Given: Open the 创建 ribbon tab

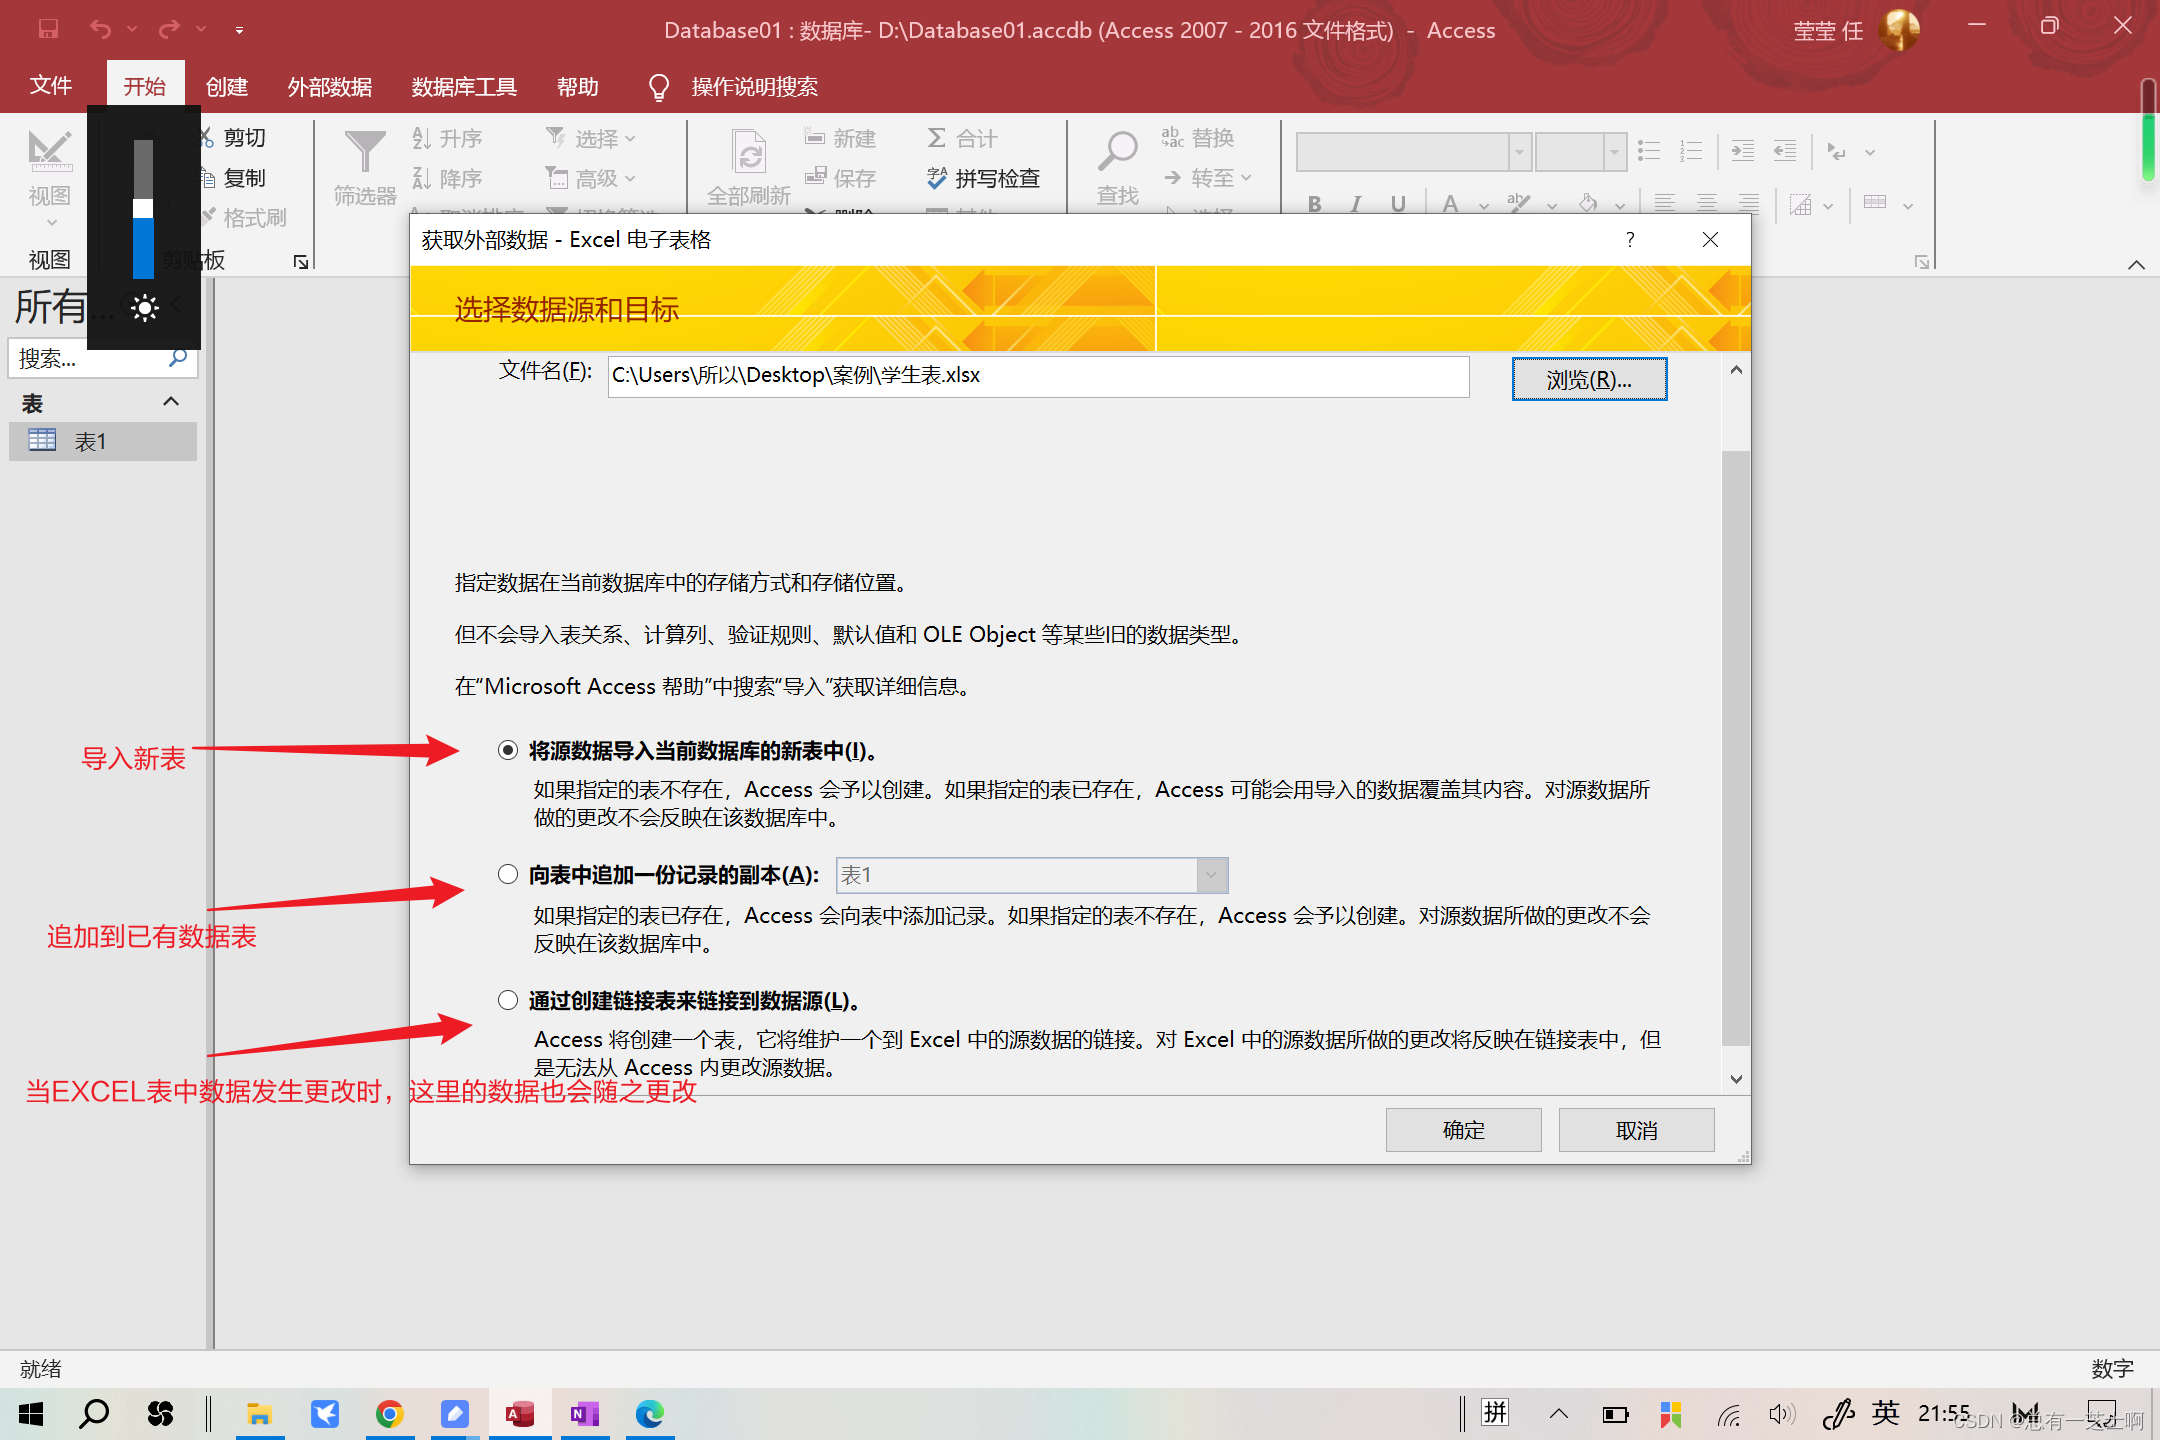Looking at the screenshot, I should point(227,87).
